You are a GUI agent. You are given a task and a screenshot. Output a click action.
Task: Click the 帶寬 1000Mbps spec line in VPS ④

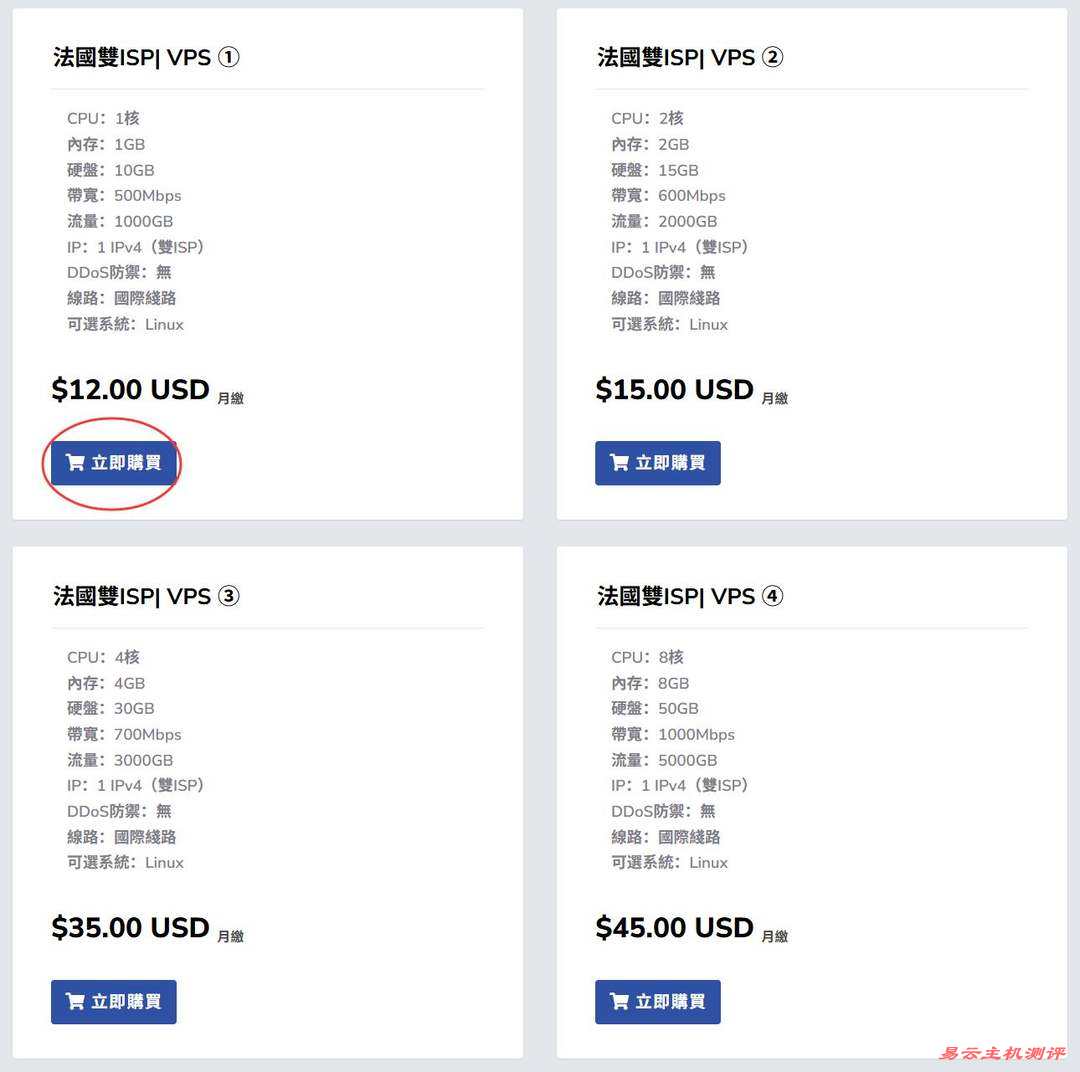pyautogui.click(x=674, y=734)
